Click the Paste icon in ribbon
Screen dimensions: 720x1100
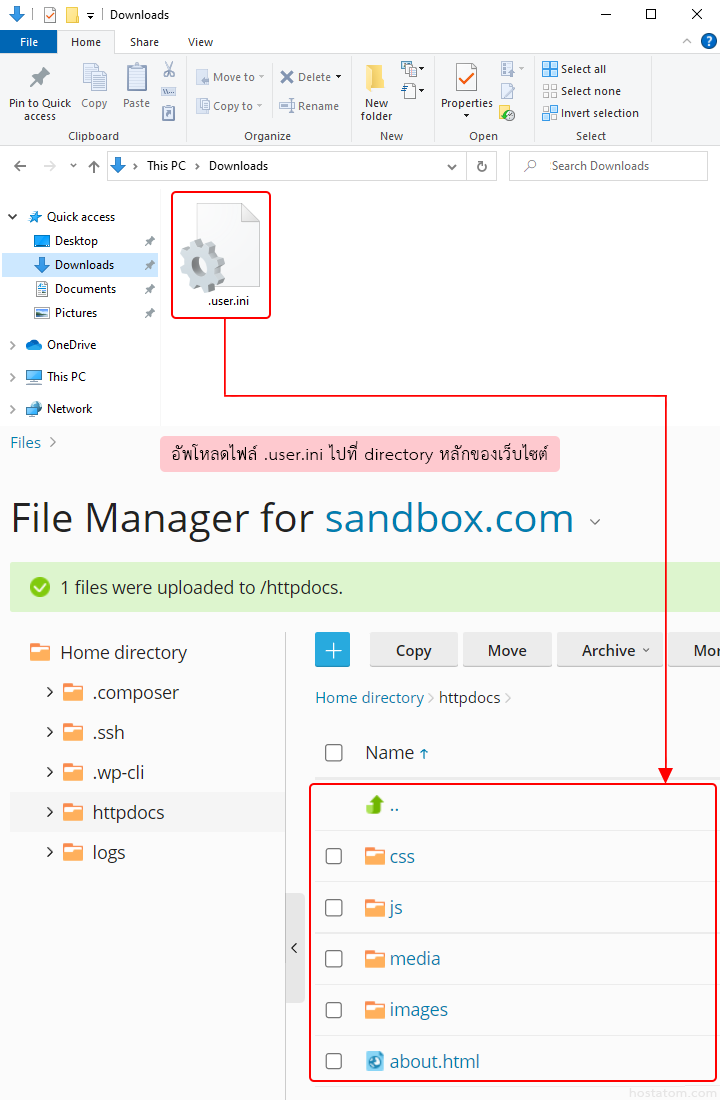pyautogui.click(x=136, y=80)
